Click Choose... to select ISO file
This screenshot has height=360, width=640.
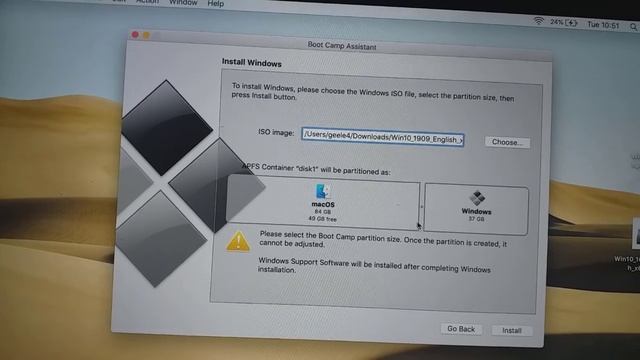pyautogui.click(x=507, y=142)
